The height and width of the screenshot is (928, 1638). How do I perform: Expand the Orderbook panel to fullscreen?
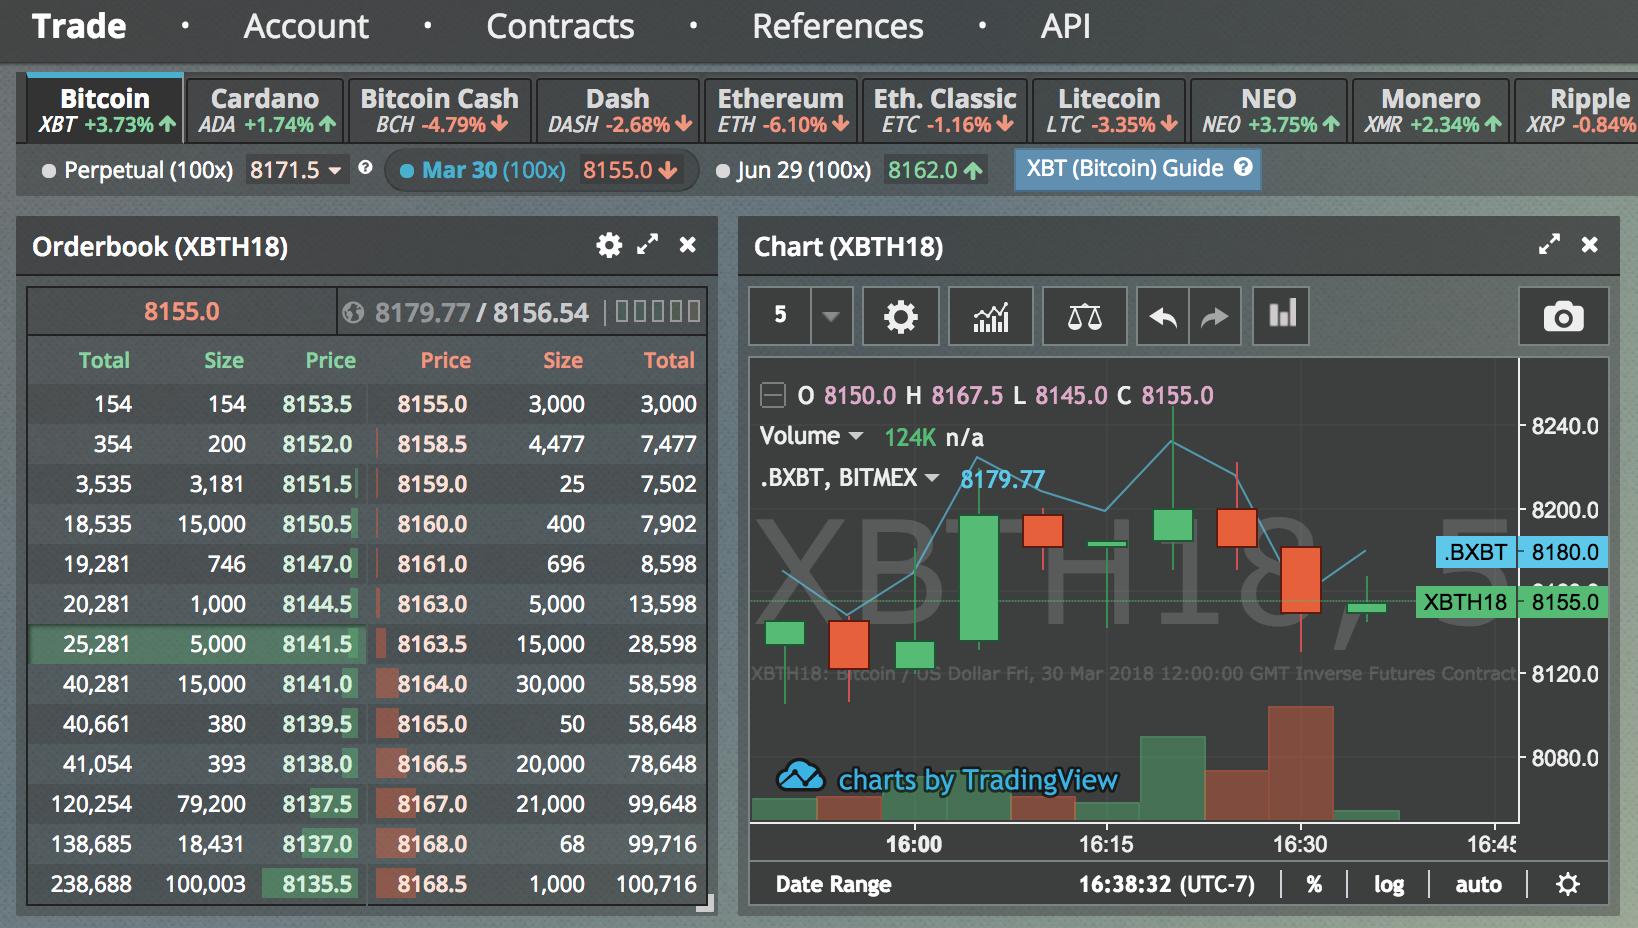tap(648, 244)
